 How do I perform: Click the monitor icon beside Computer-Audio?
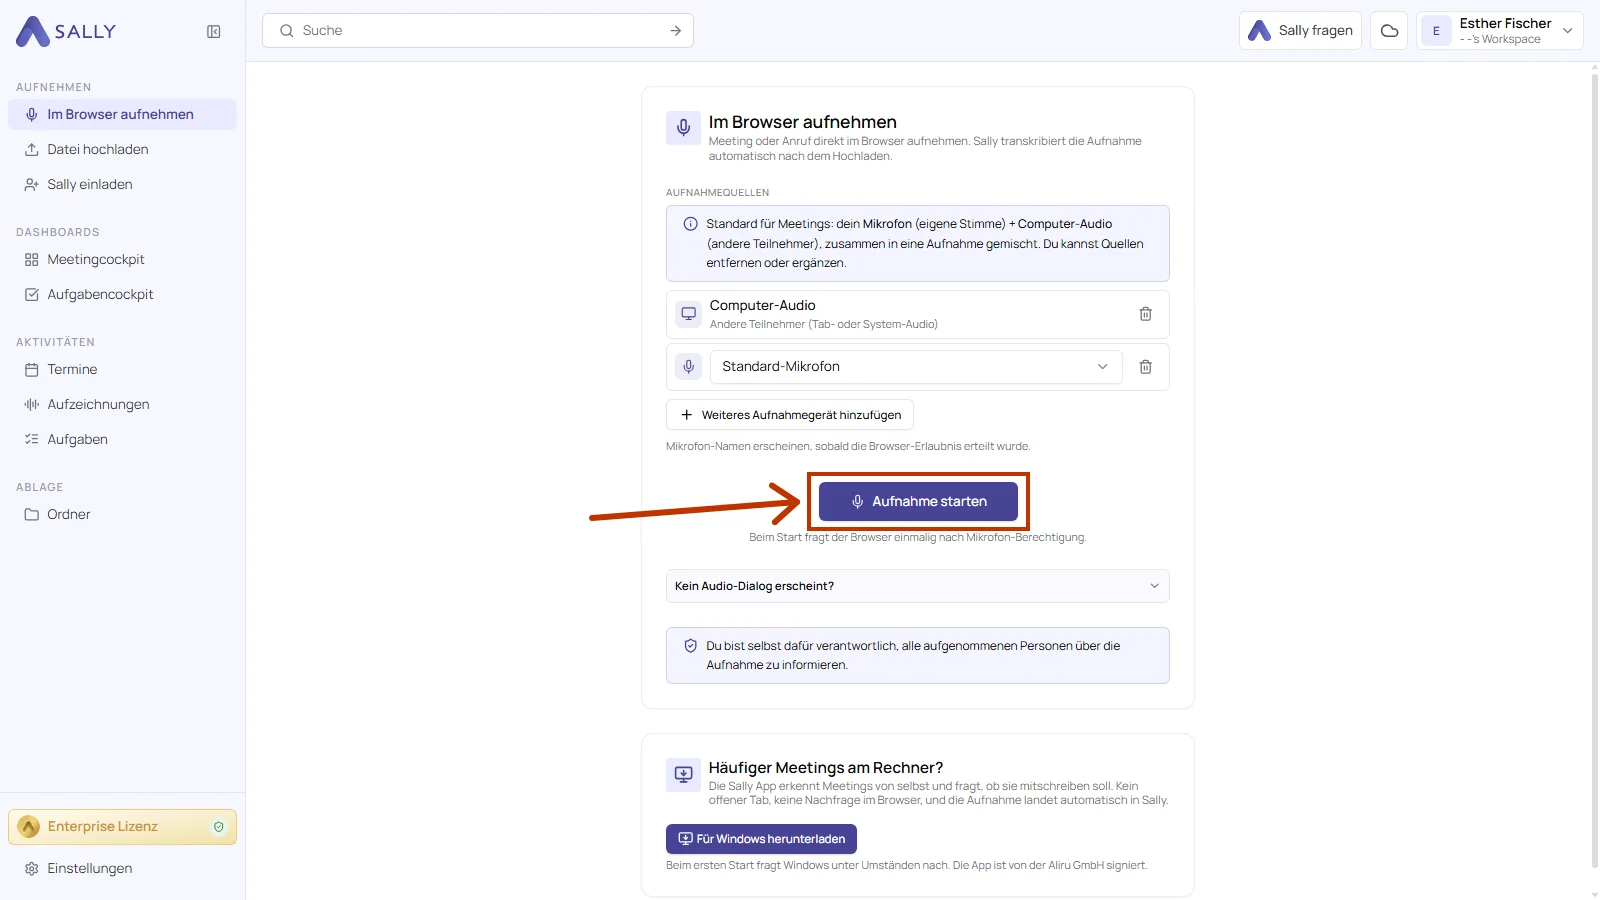(689, 314)
